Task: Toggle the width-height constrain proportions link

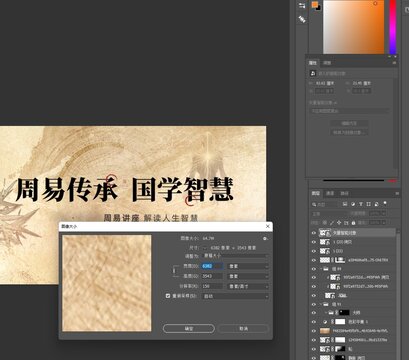Action: 174,271
